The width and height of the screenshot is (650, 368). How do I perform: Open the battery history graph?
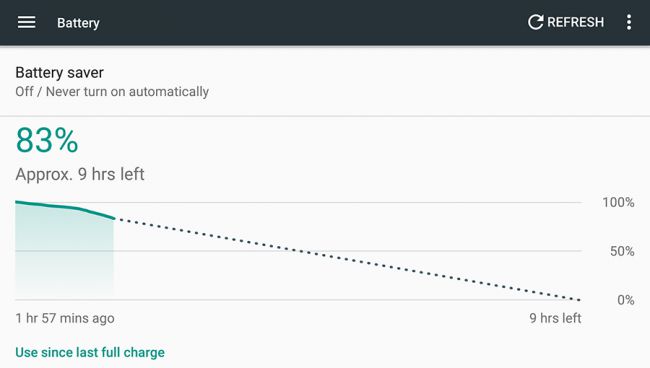(x=298, y=251)
